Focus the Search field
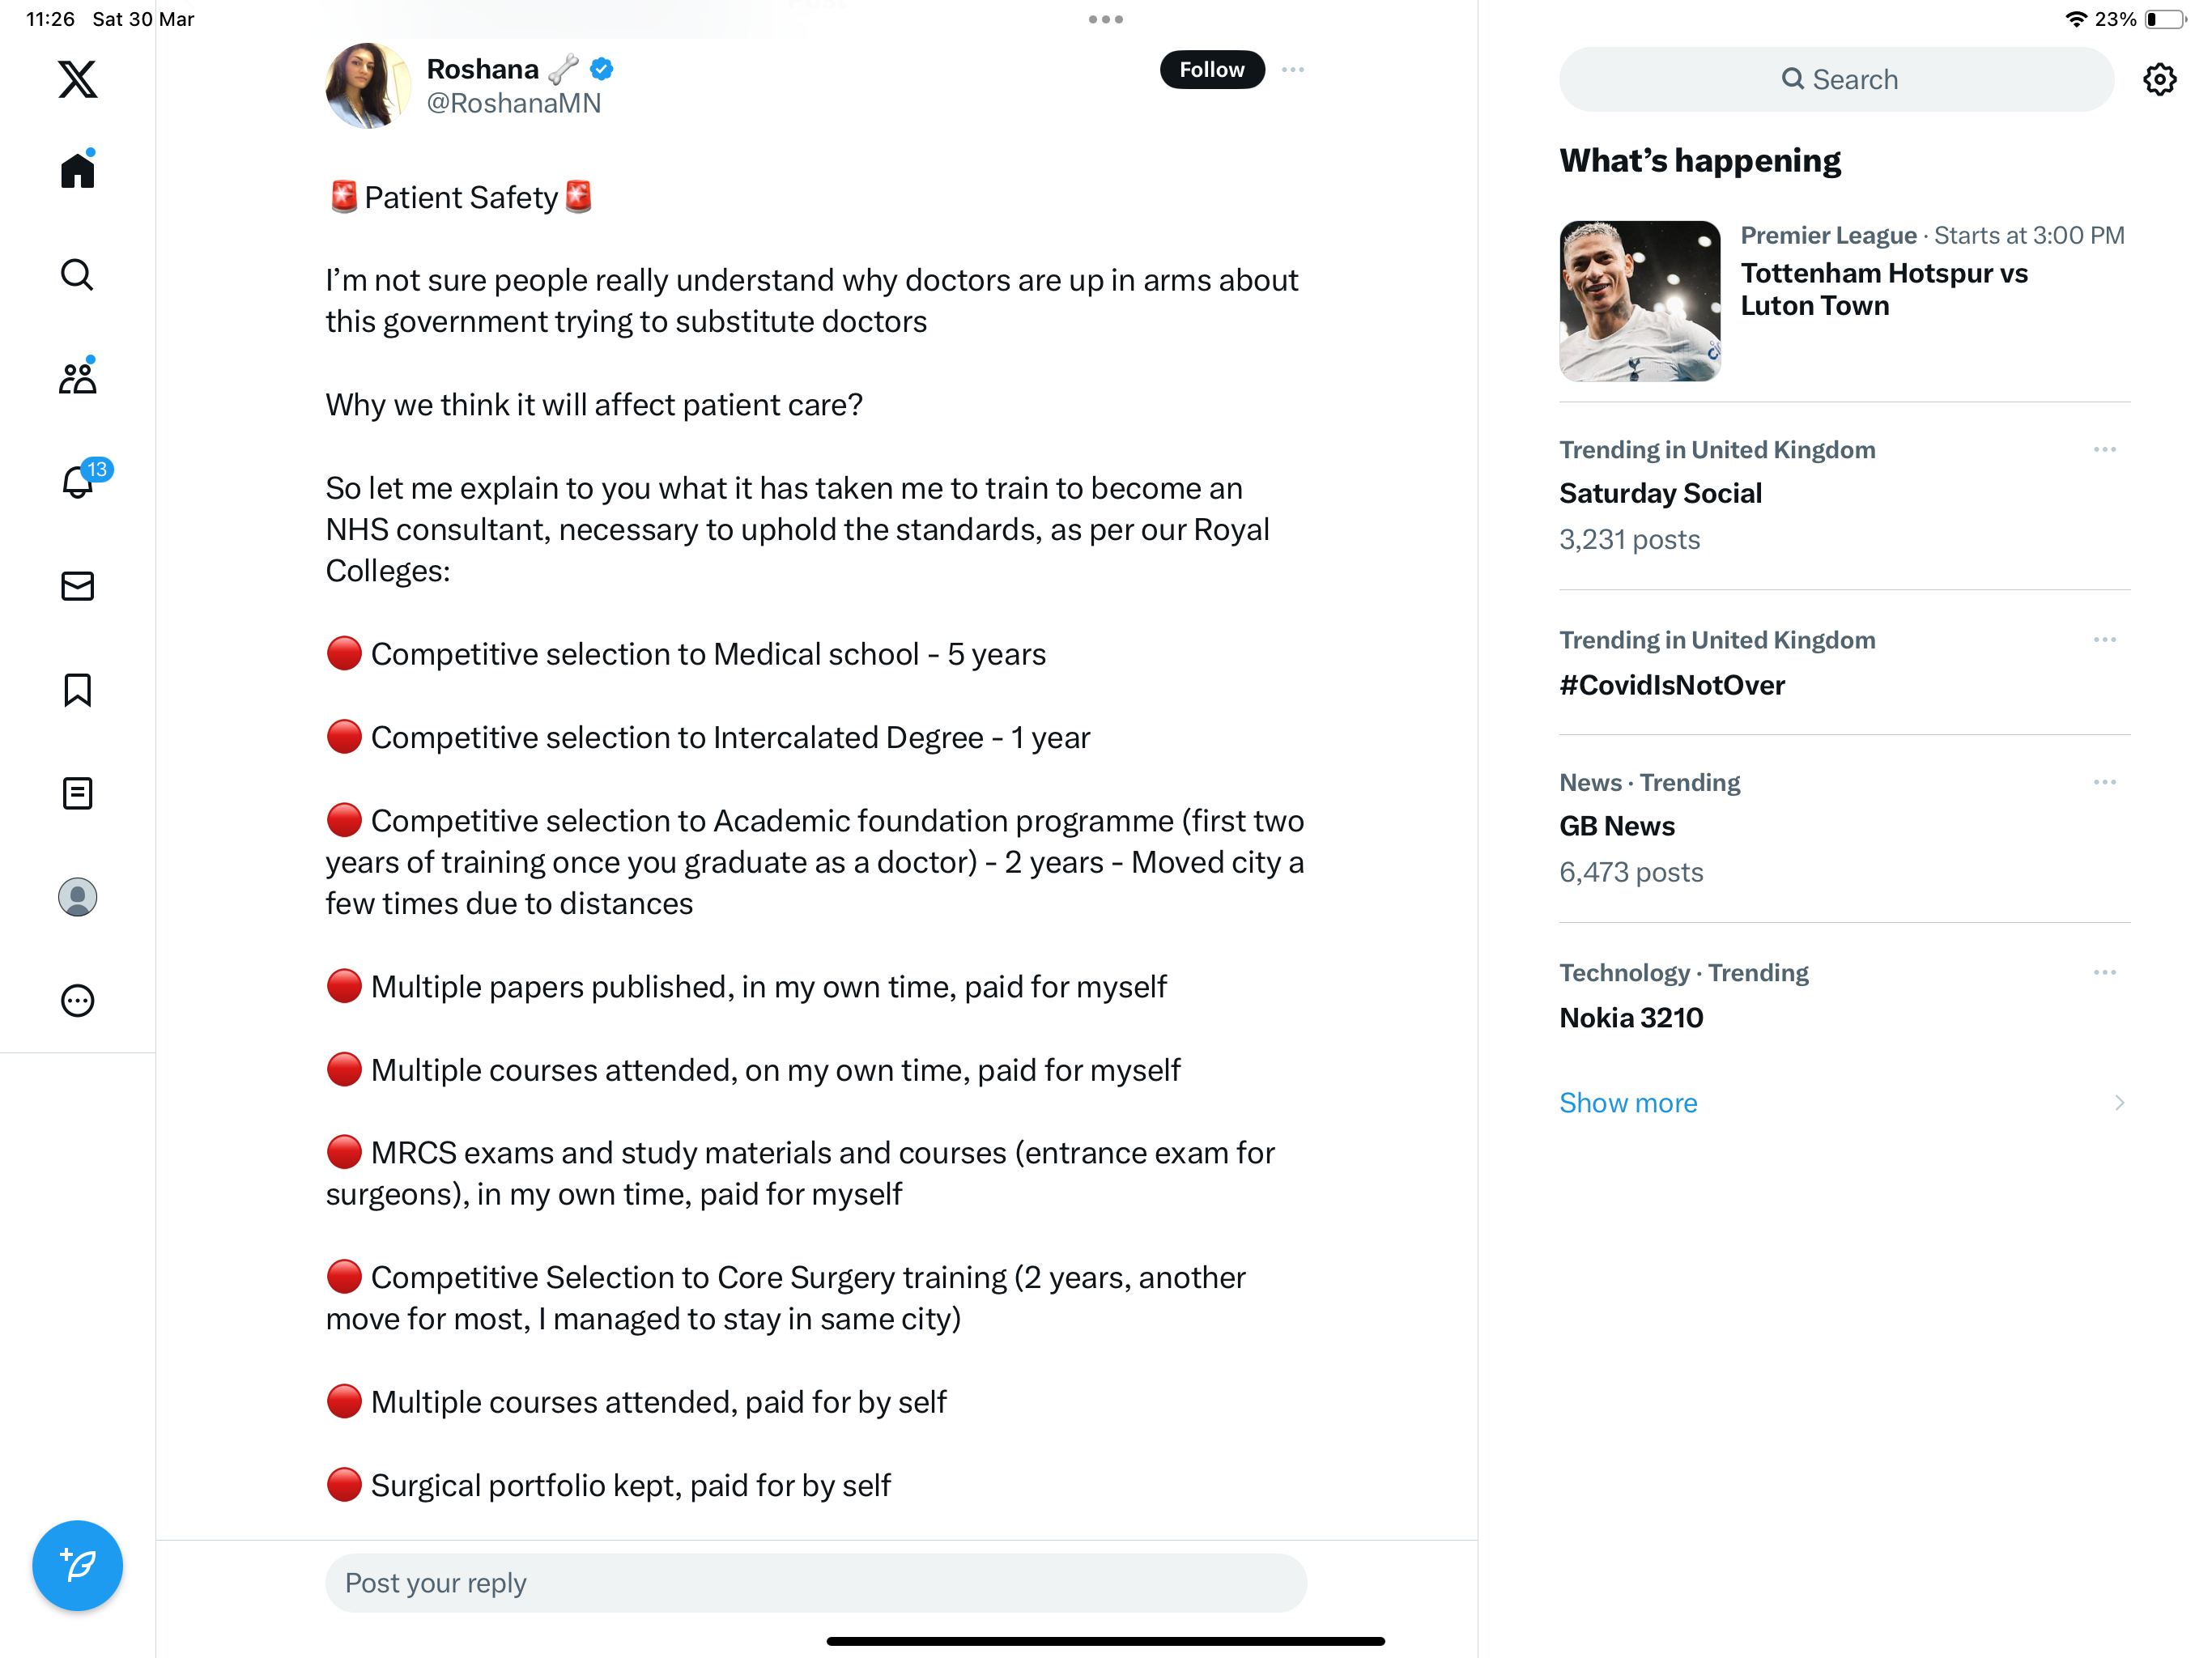This screenshot has width=2212, height=1658. [x=1836, y=79]
